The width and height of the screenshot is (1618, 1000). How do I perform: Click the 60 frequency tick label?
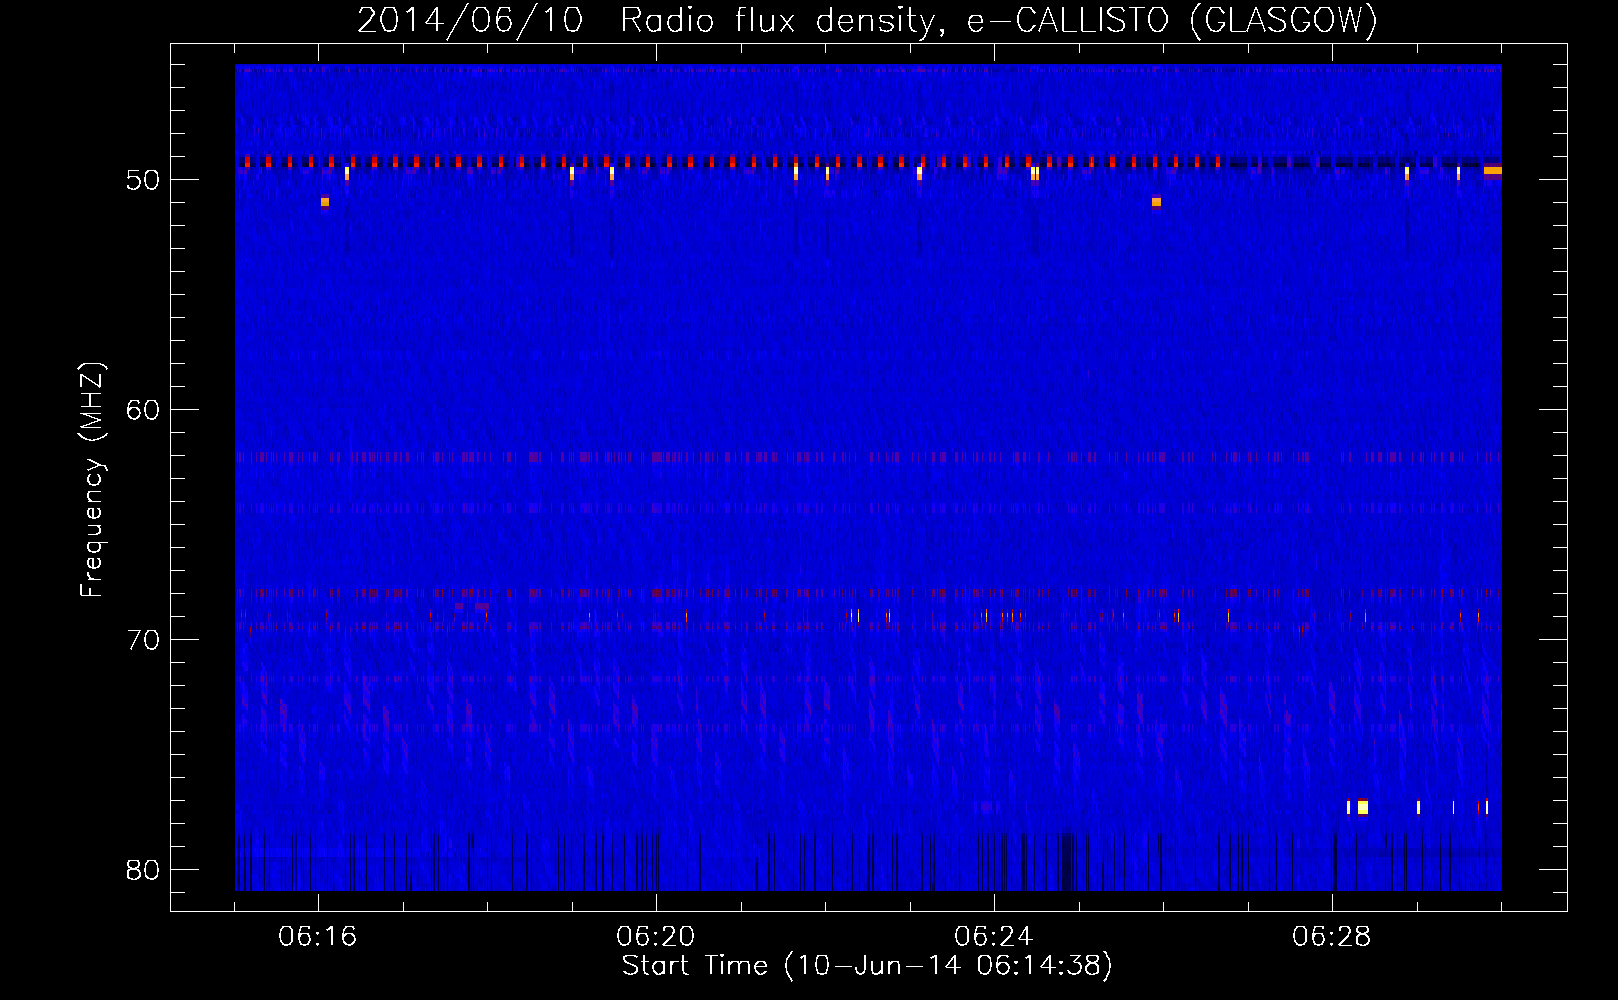tap(143, 410)
